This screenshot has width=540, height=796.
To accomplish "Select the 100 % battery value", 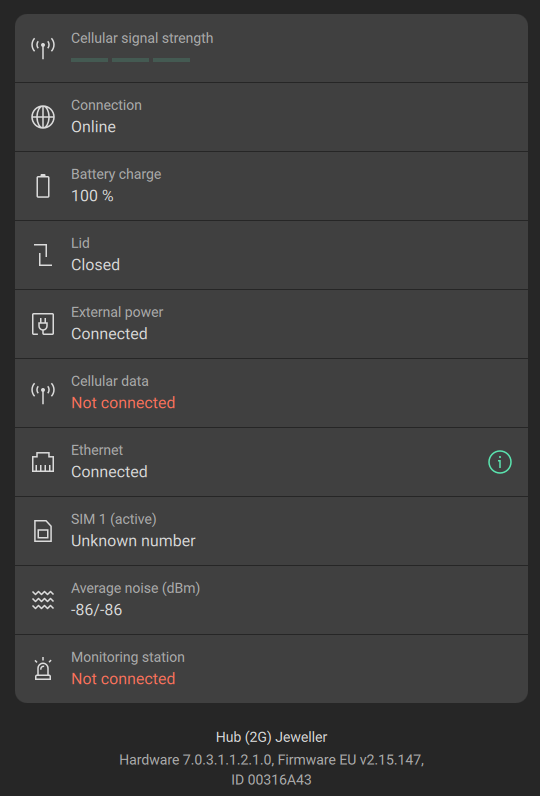I will click(x=92, y=196).
